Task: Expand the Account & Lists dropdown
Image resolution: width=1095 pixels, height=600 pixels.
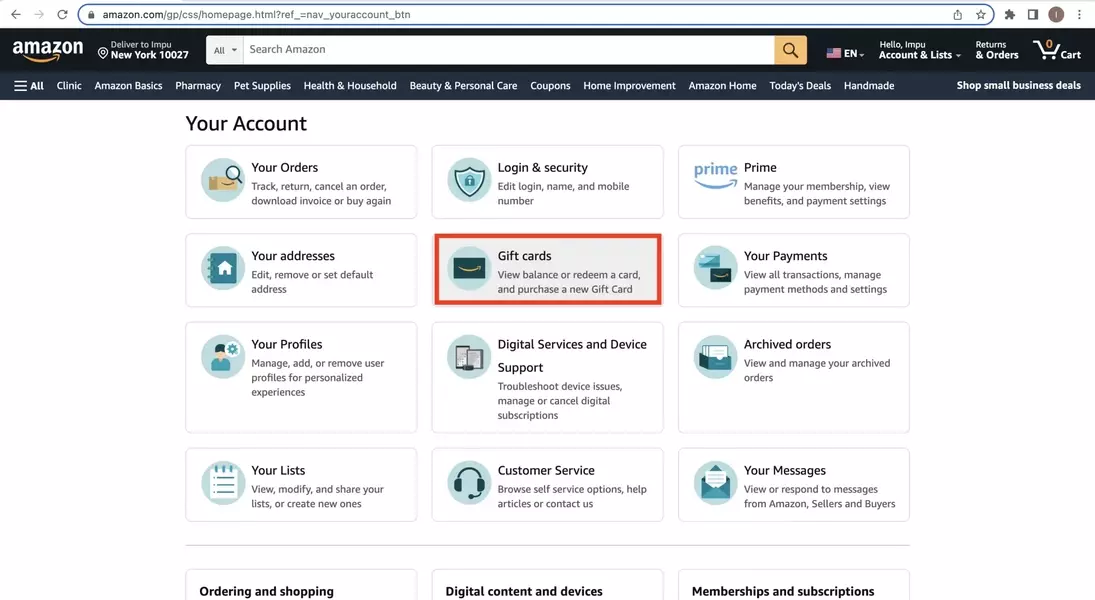Action: (x=920, y=50)
